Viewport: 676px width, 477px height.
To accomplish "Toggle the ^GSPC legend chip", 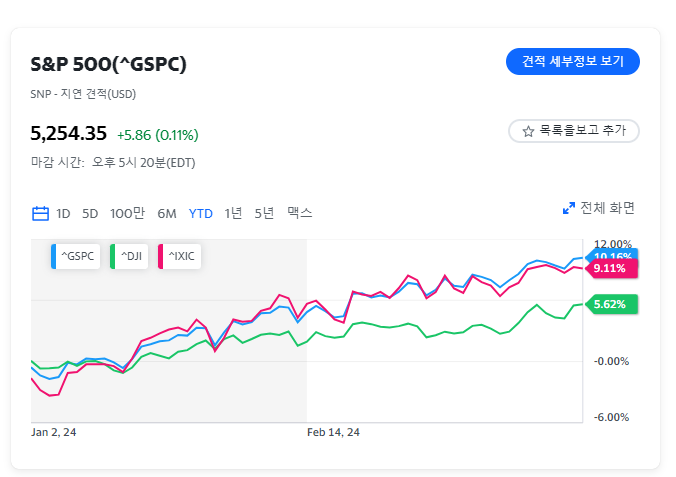I will tap(75, 256).
